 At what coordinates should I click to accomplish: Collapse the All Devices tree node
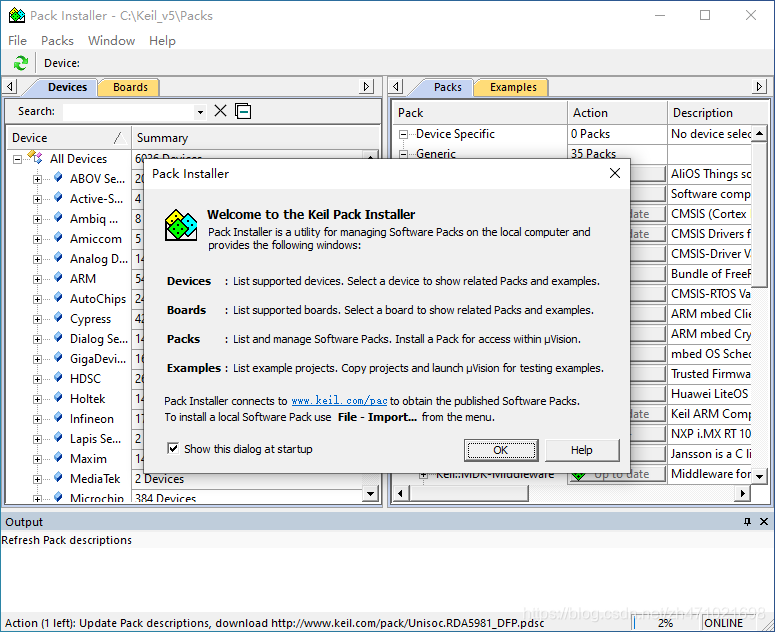click(x=17, y=159)
